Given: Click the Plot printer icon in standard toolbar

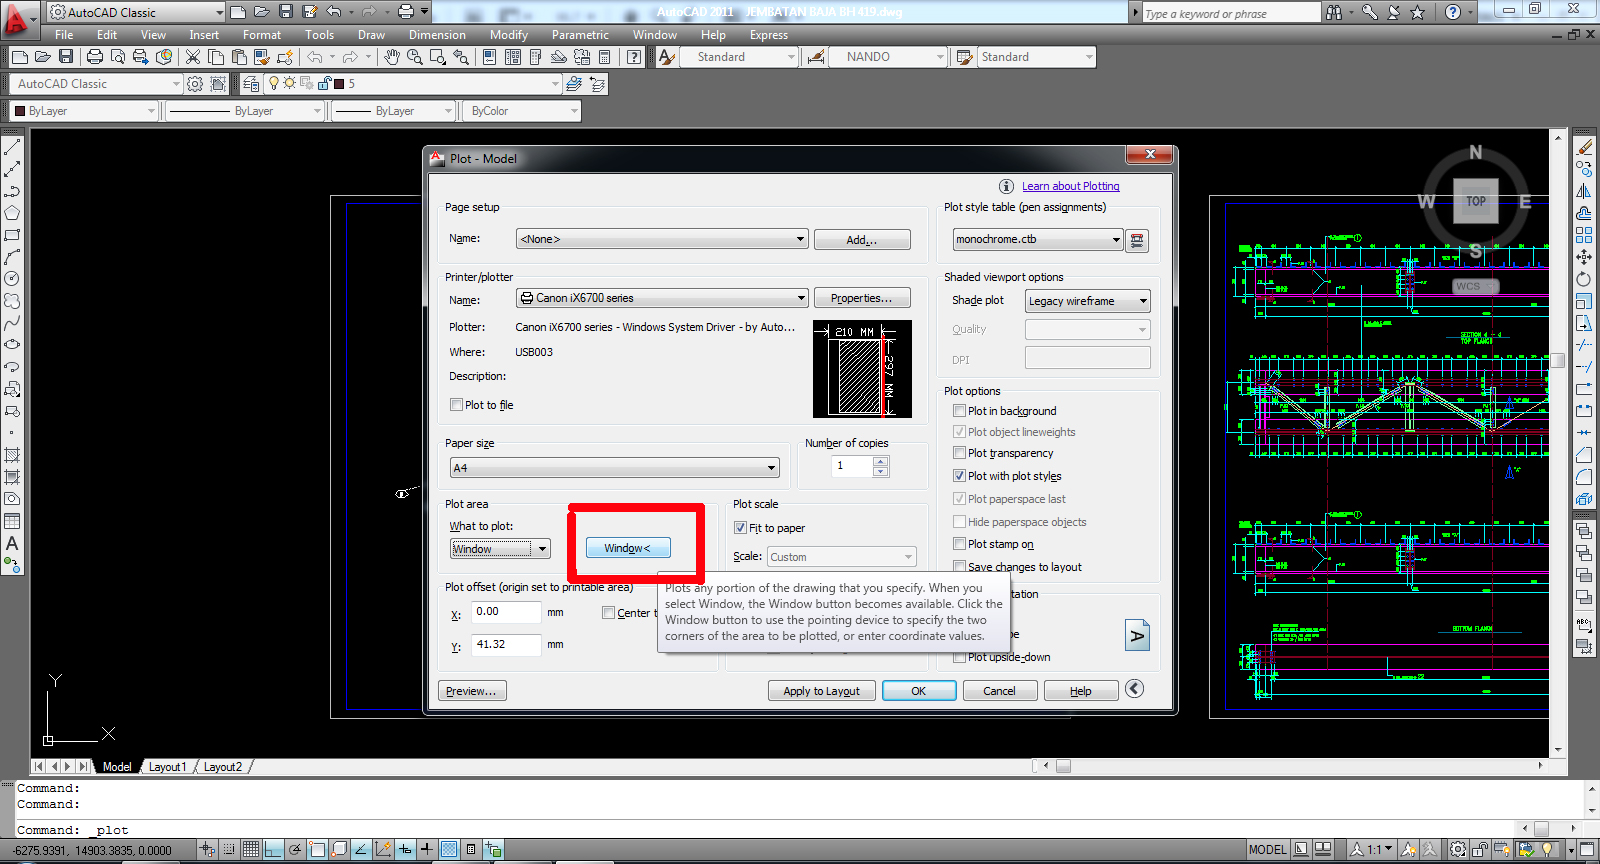Looking at the screenshot, I should pyautogui.click(x=95, y=57).
